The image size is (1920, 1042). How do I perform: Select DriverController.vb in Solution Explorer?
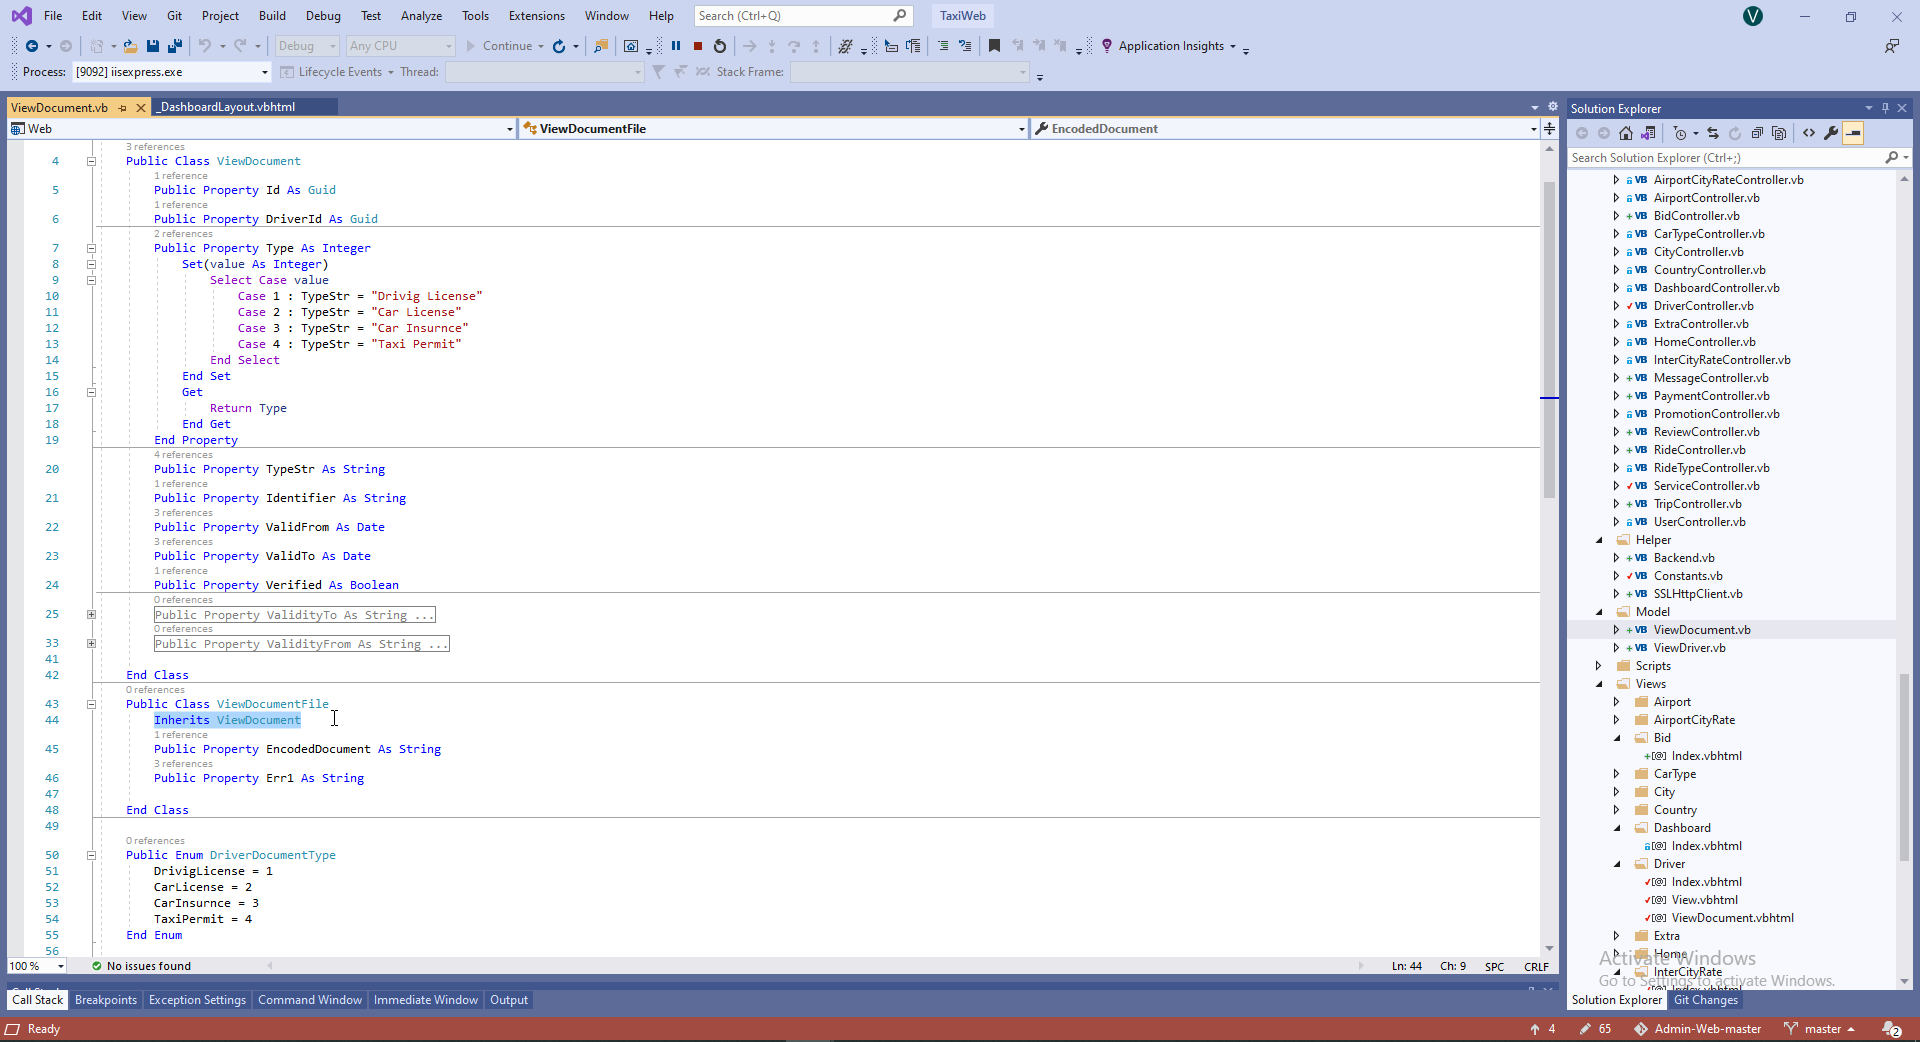pos(1703,306)
